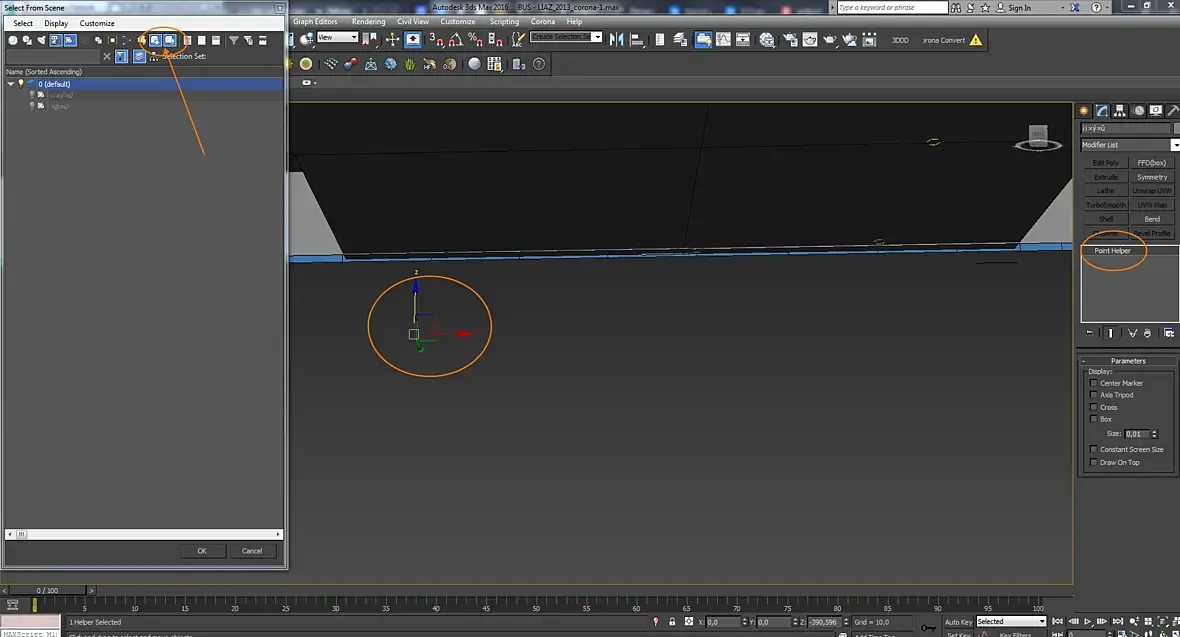Enable the Center Marker checkbox
This screenshot has width=1180, height=637.
point(1093,383)
